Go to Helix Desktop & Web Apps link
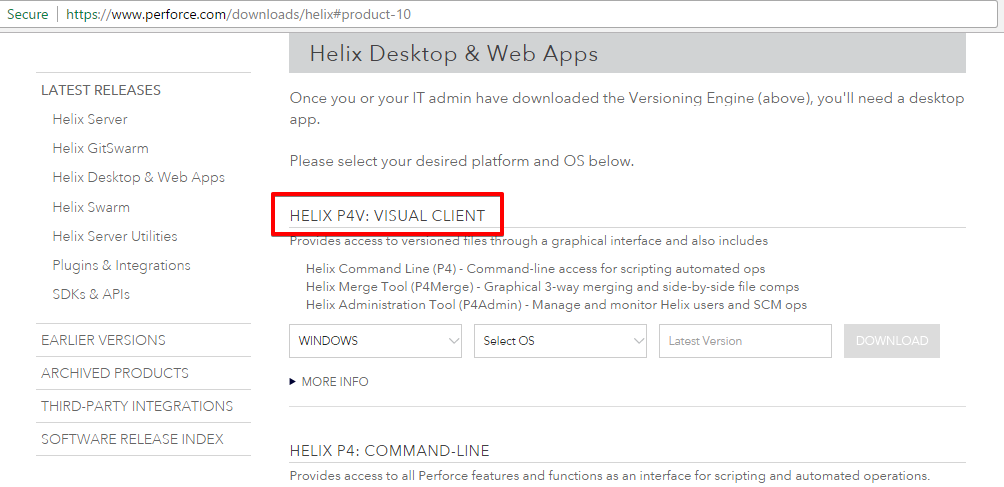 (x=138, y=177)
